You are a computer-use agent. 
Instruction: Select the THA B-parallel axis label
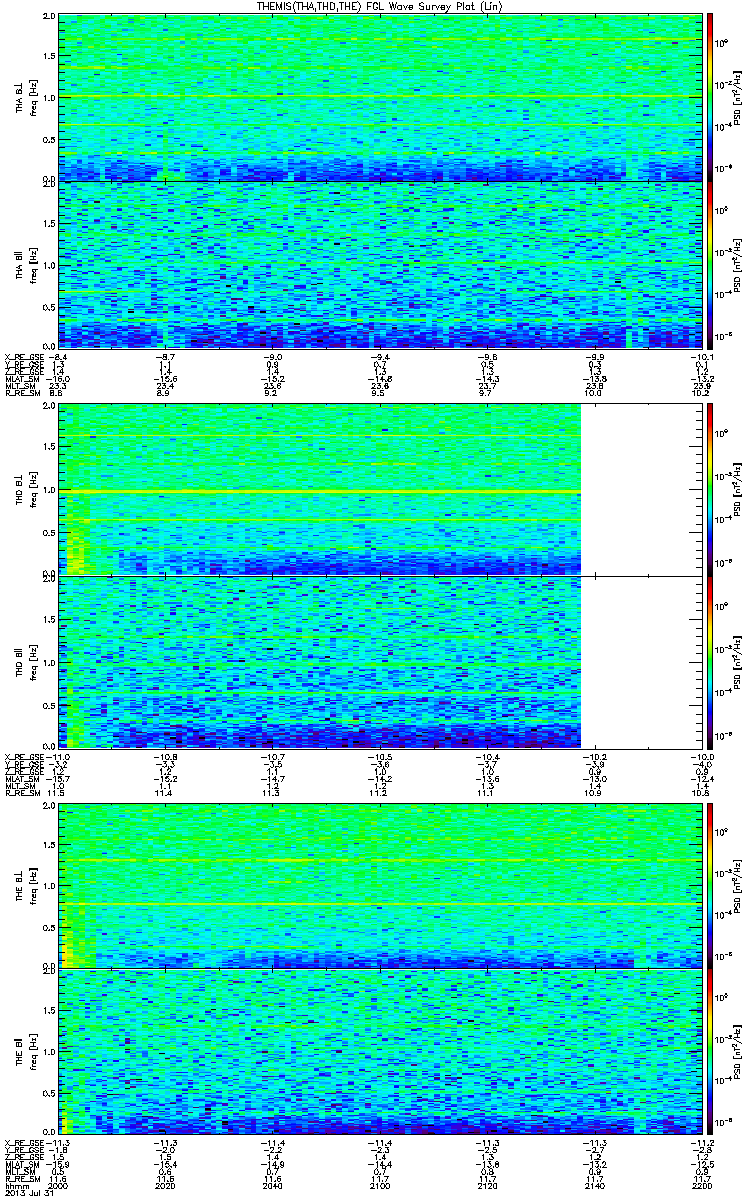tap(18, 266)
